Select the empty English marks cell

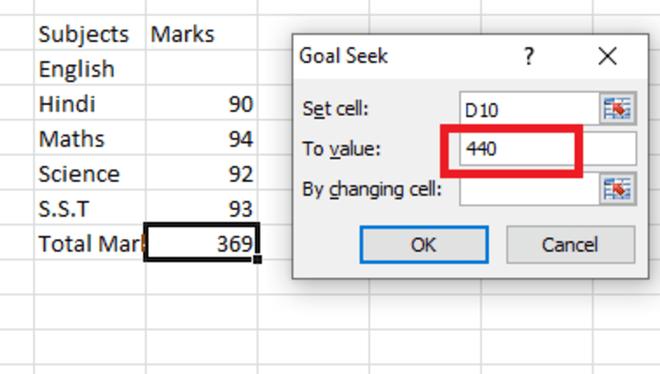(x=202, y=68)
